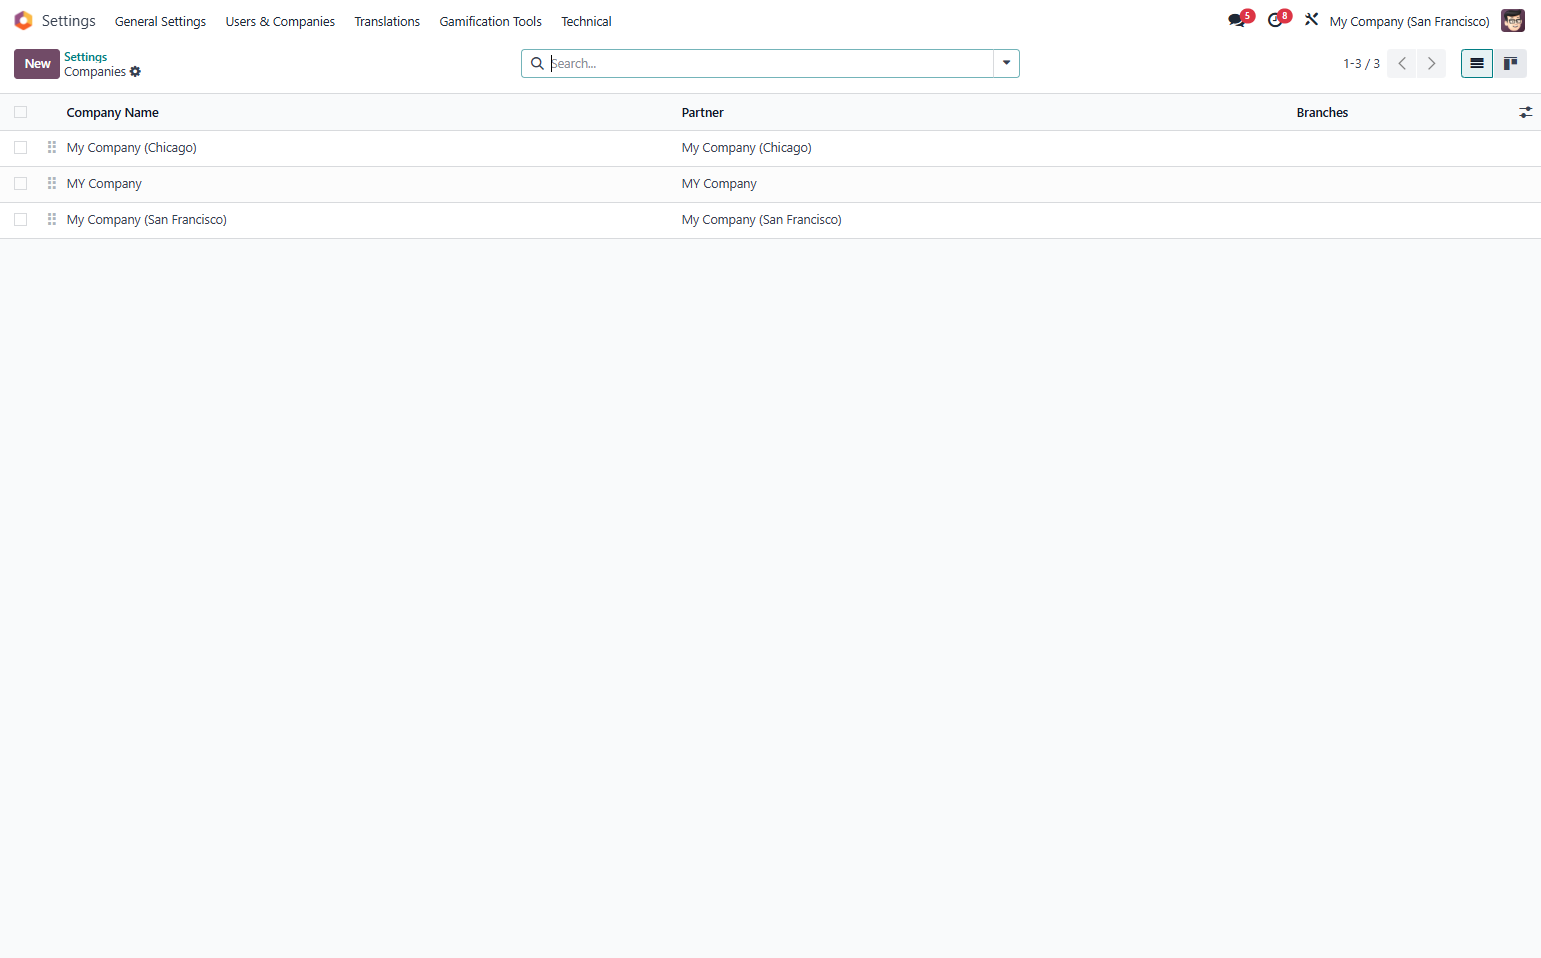This screenshot has width=1541, height=958.
Task: Follow the Settings breadcrumb link
Action: [86, 57]
